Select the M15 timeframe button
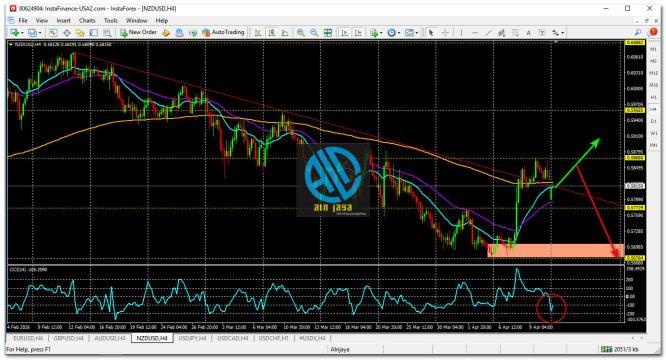Viewport: 666px width, 360px height. [x=653, y=73]
